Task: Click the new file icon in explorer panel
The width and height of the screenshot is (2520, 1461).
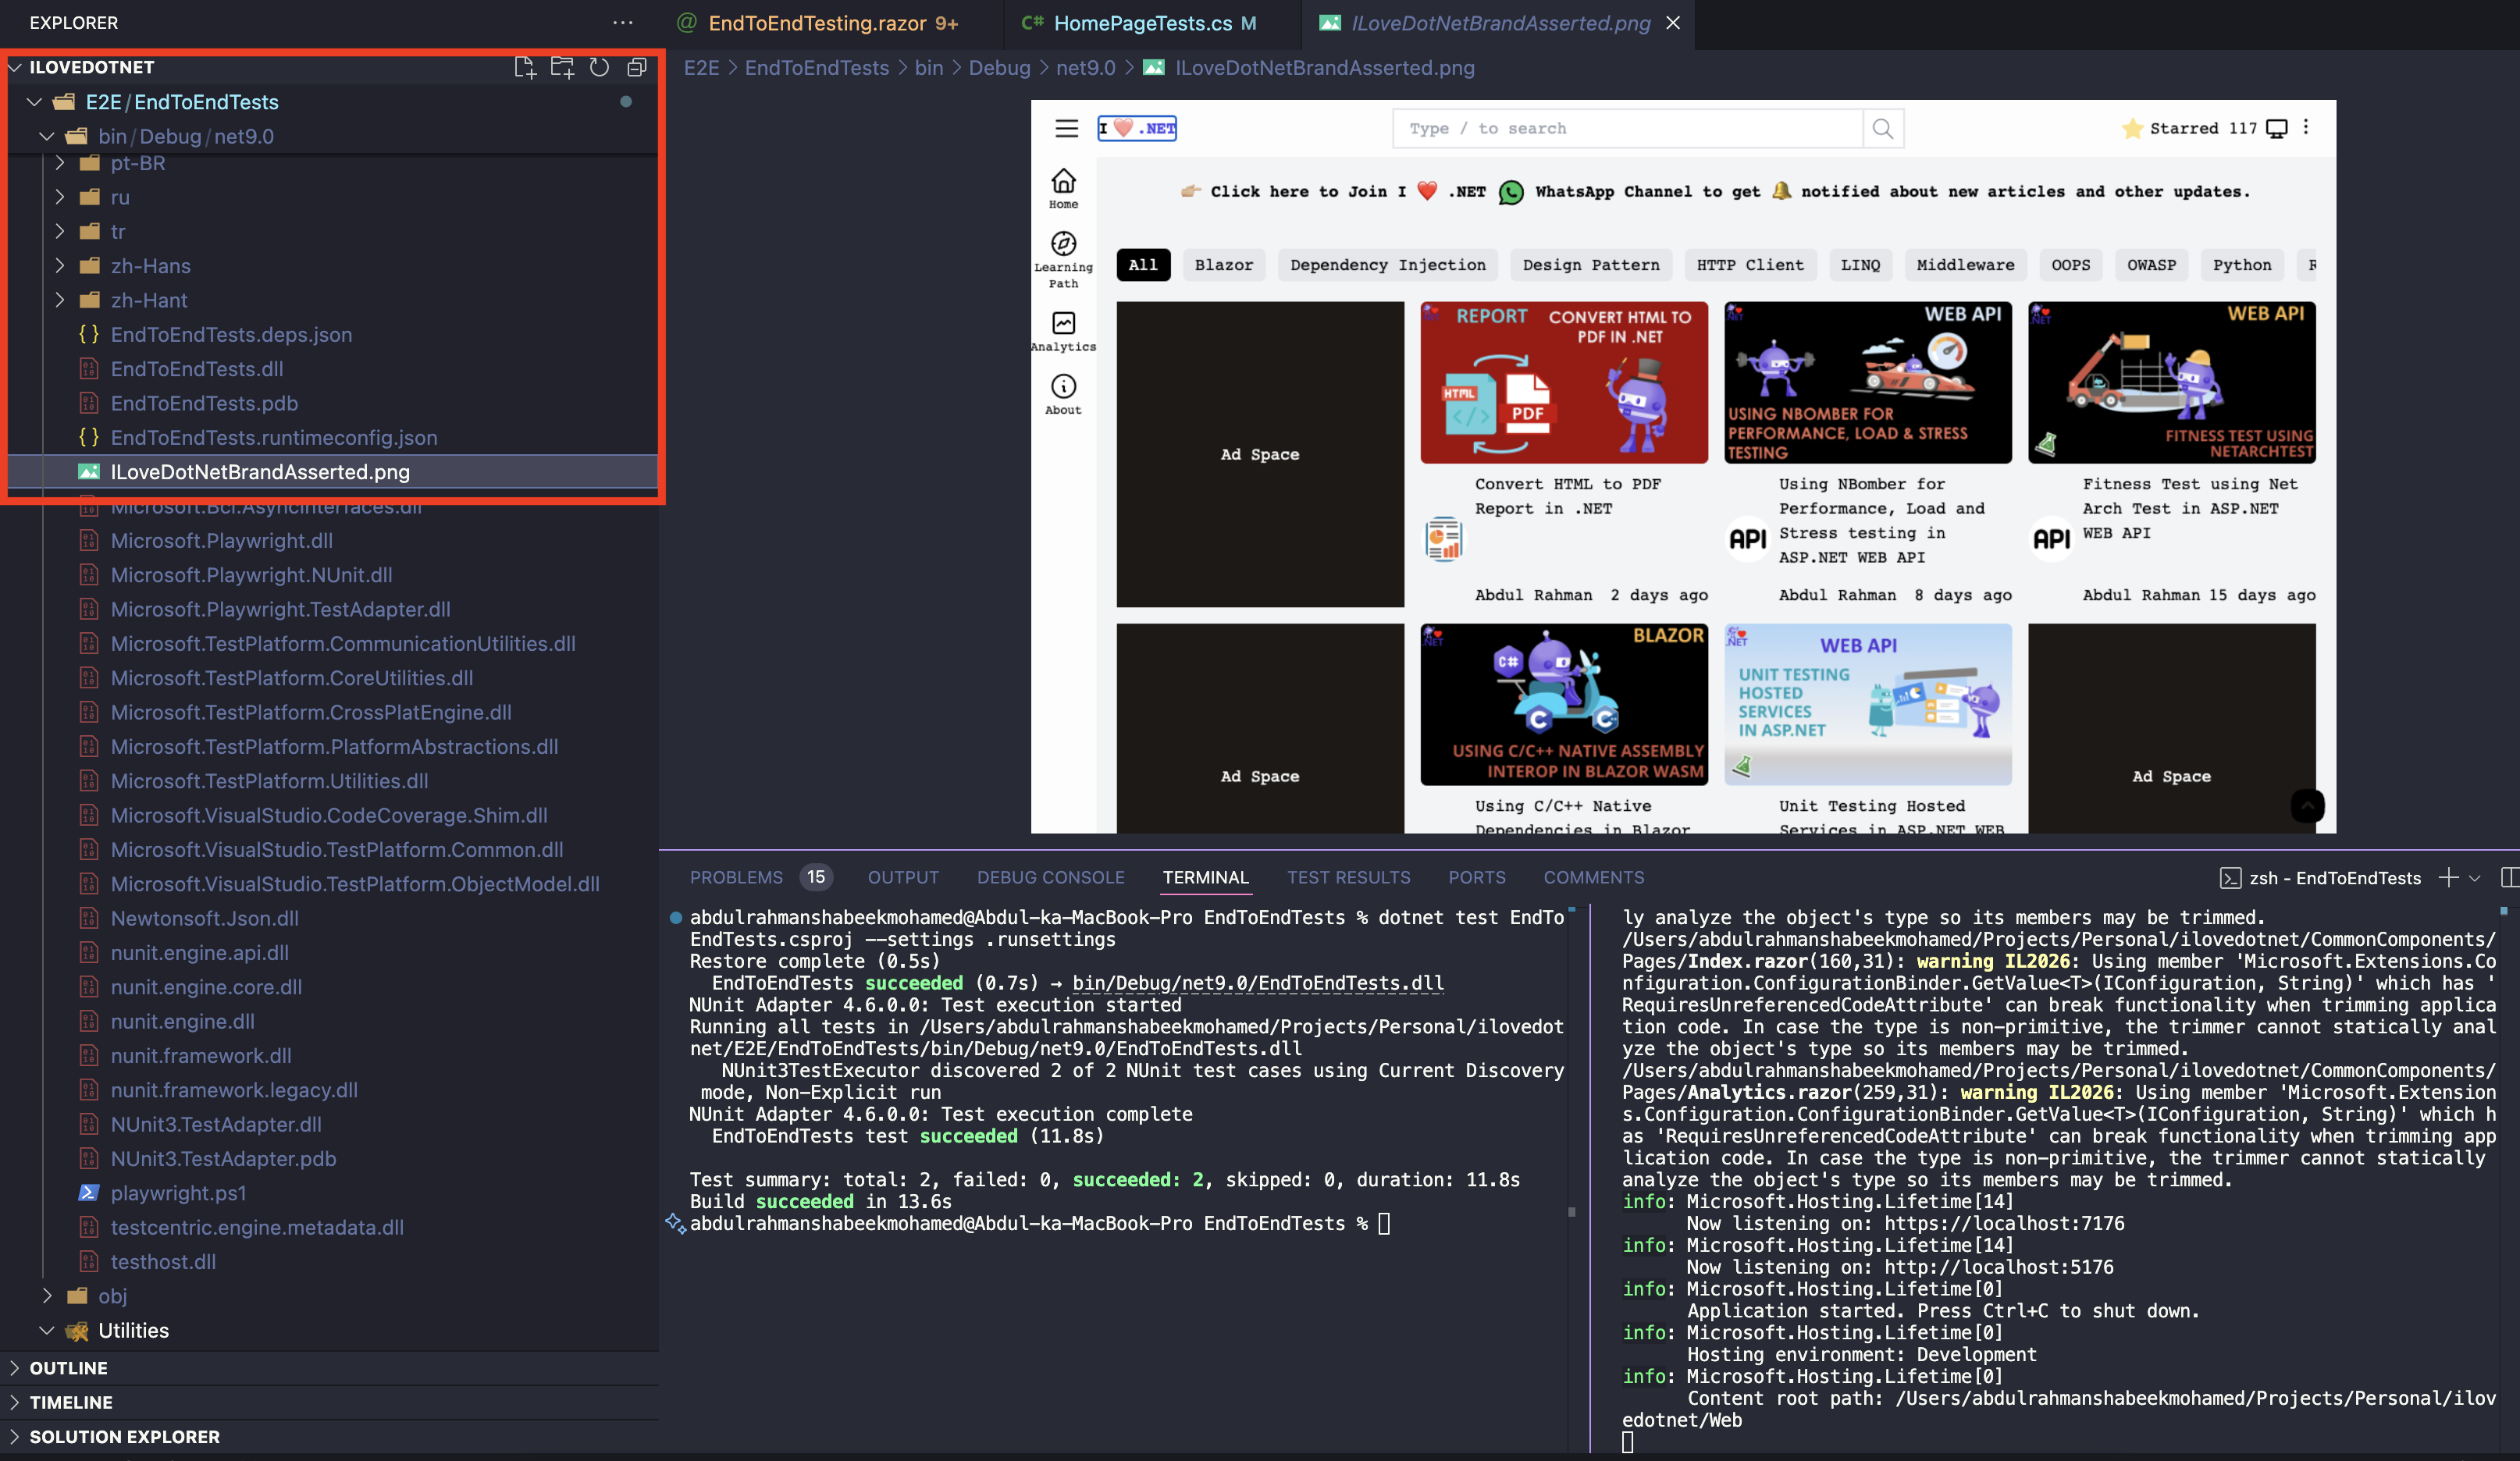Action: pos(521,66)
